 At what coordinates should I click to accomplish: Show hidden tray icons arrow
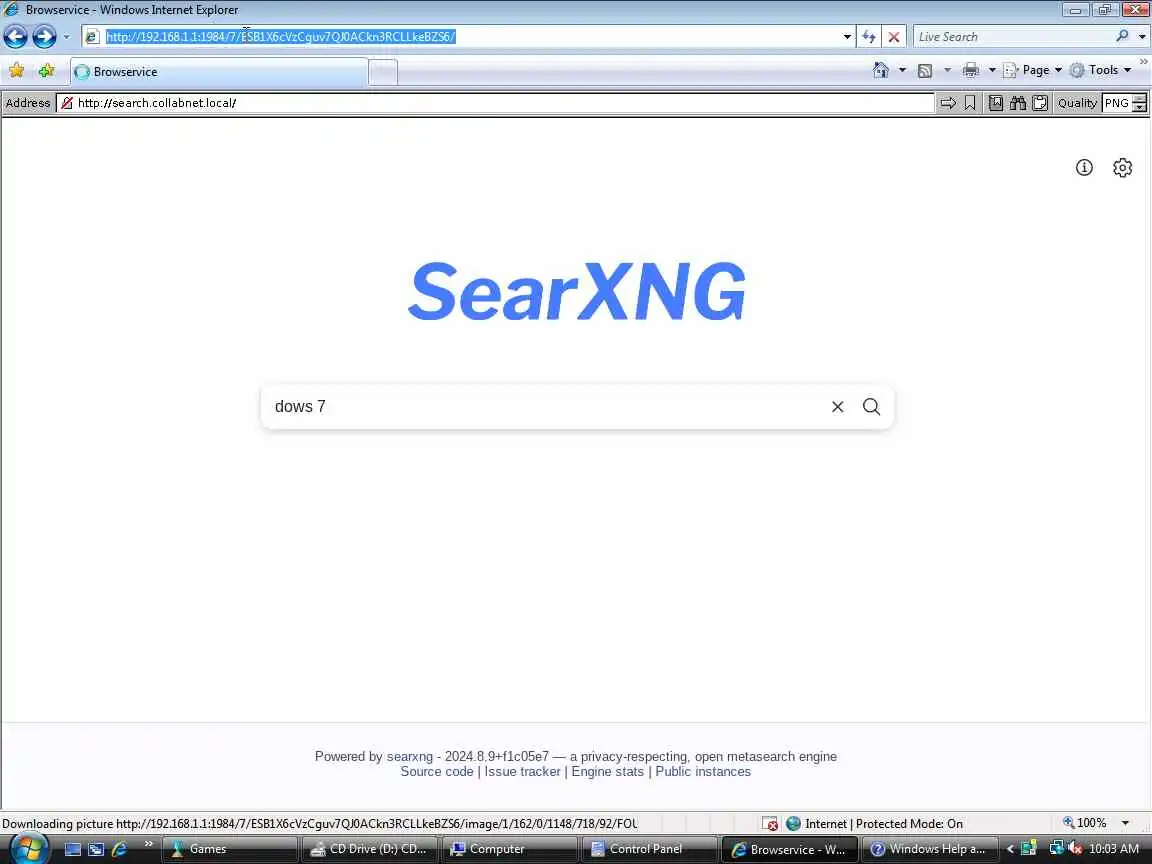click(1010, 849)
